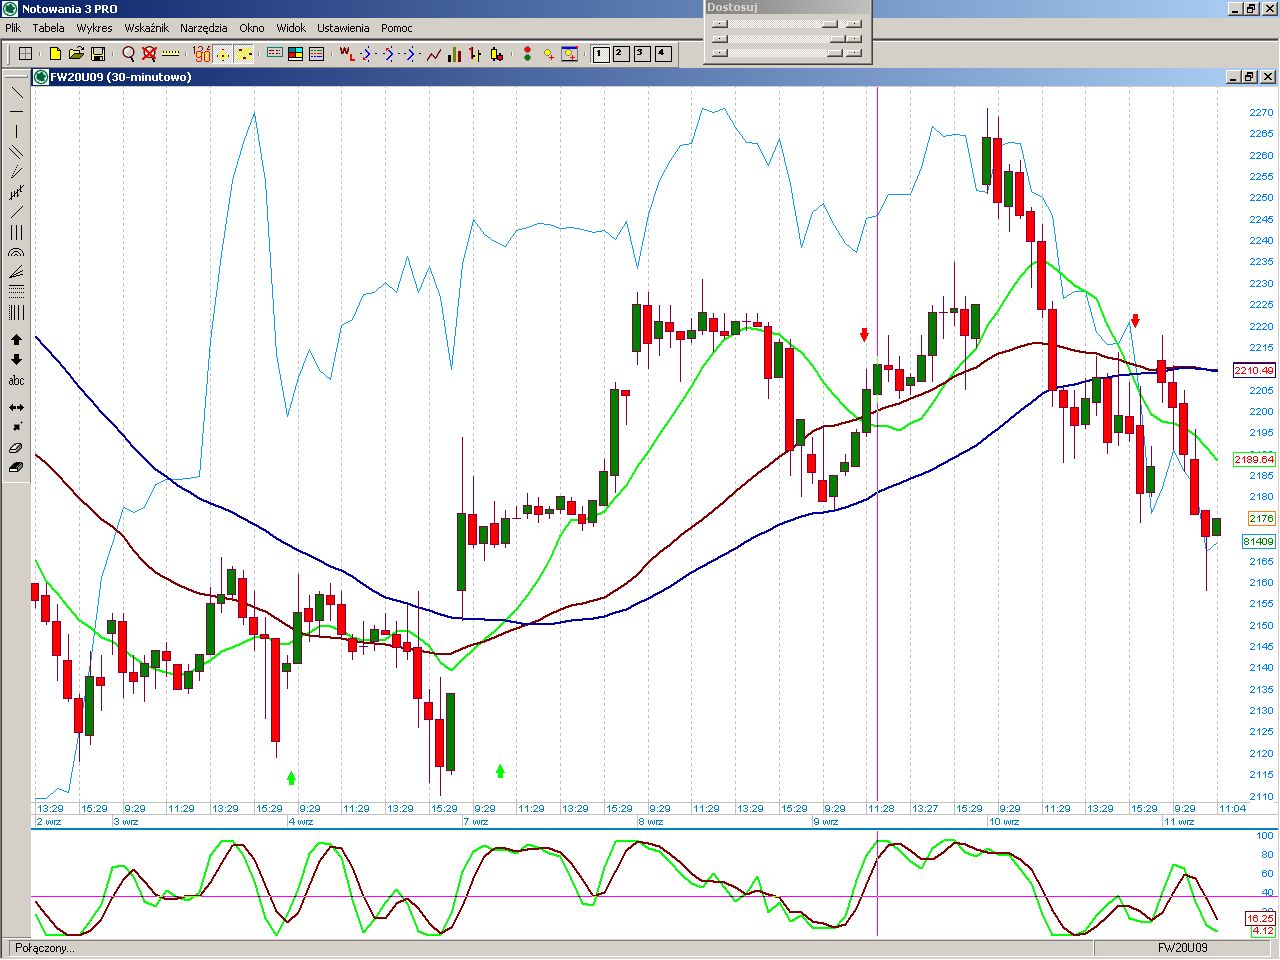The image size is (1280, 960).
Task: Restore the FW20U09 chart child window
Action: [x=1249, y=77]
